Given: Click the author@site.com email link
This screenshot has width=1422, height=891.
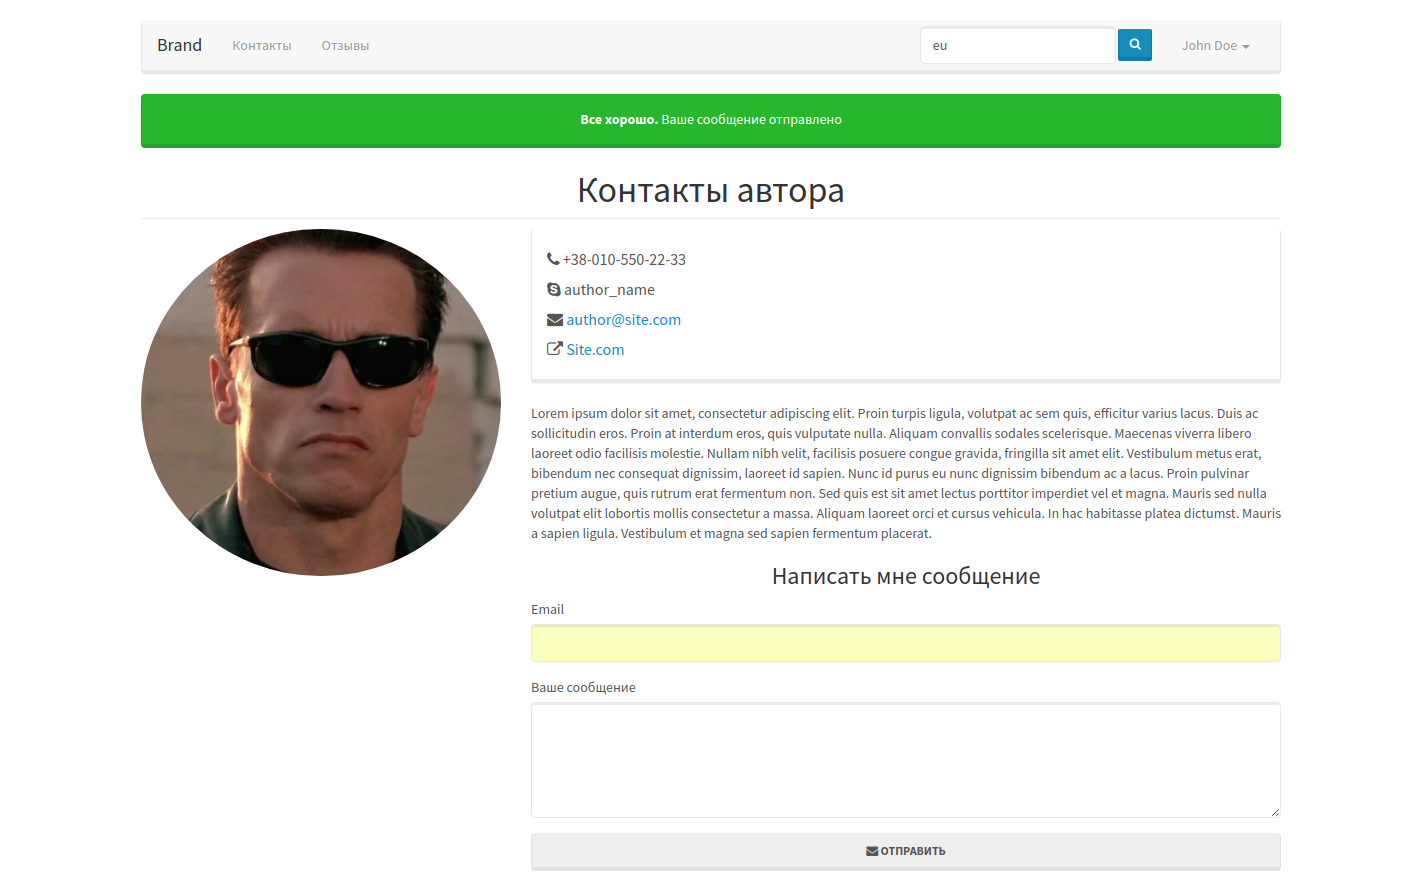Looking at the screenshot, I should click(623, 320).
